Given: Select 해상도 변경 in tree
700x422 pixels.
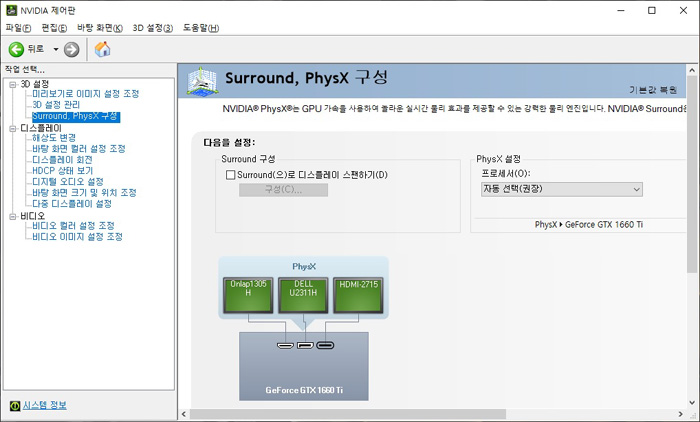Looking at the screenshot, I should [54, 138].
